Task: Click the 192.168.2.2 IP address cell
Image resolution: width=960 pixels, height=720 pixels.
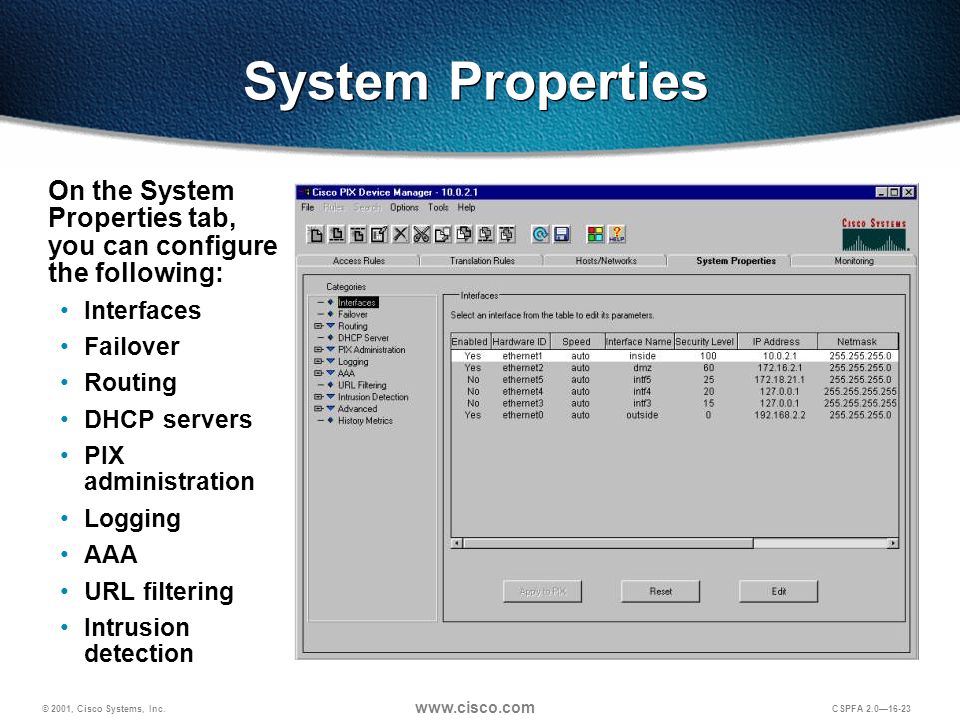Action: coord(779,415)
